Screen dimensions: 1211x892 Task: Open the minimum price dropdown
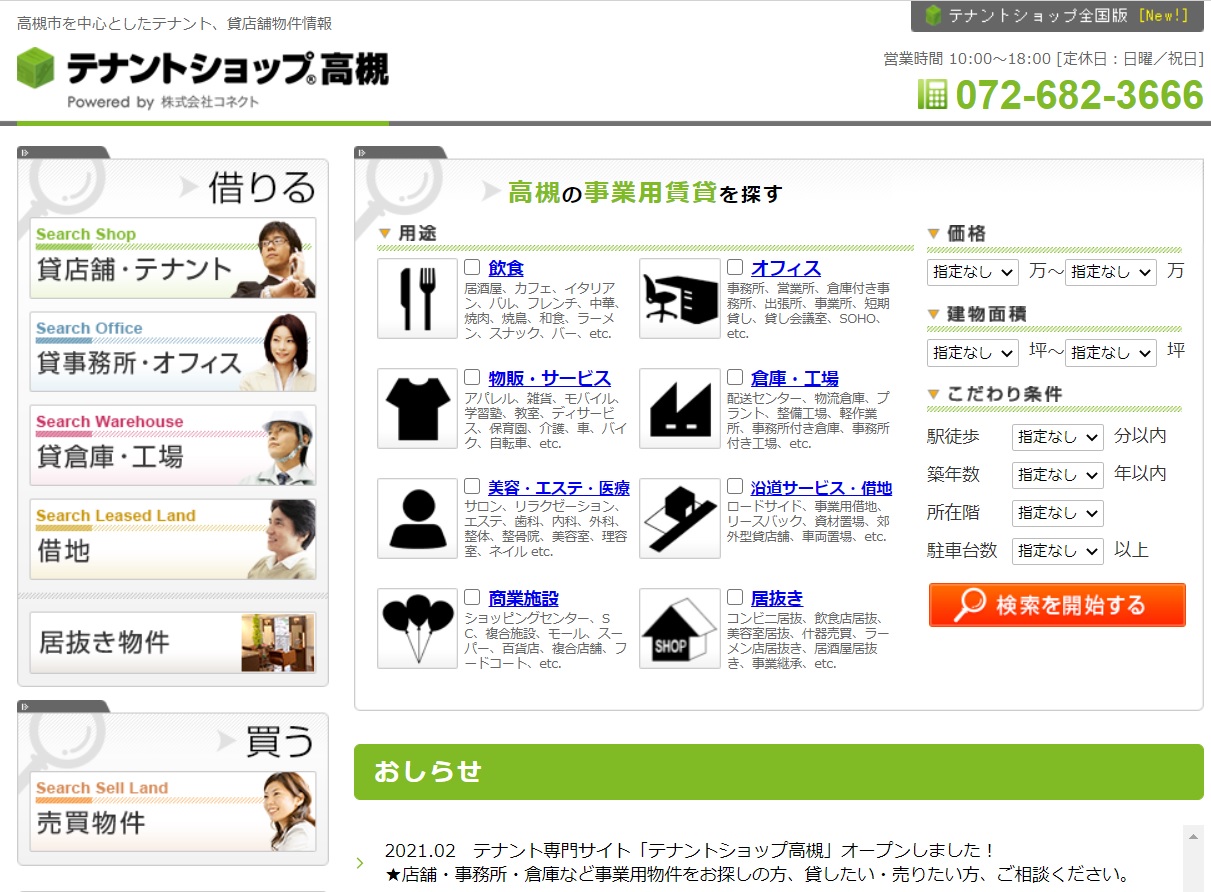[x=973, y=272]
